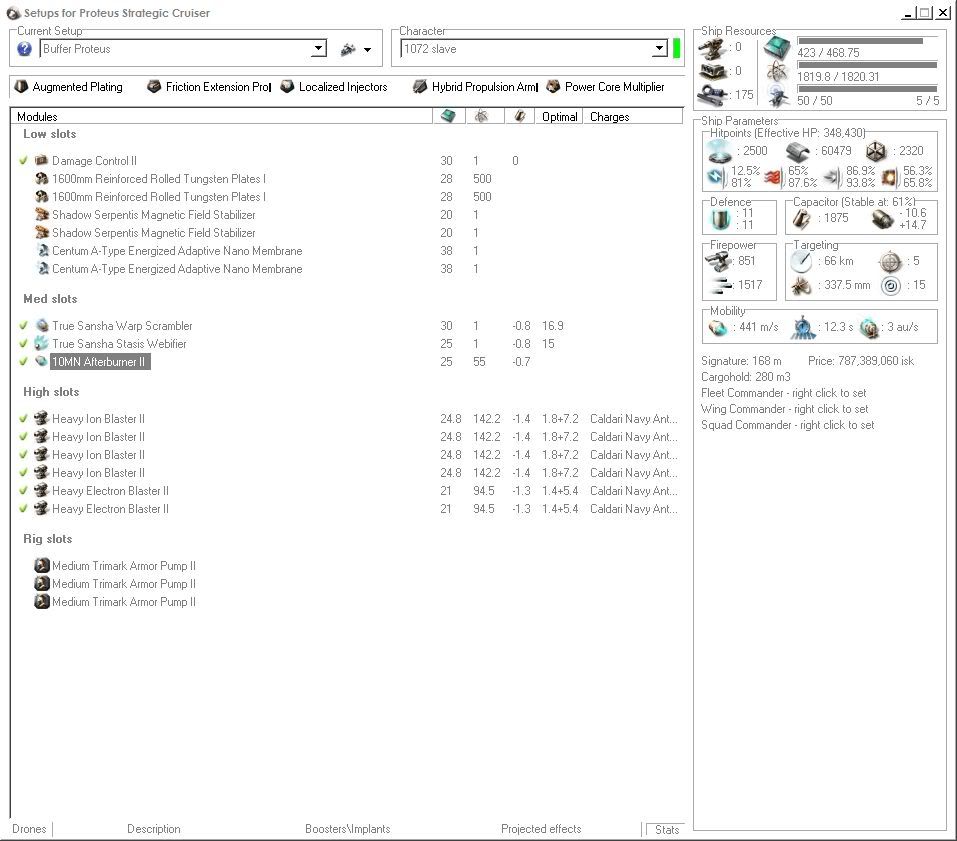Deactivate the 10MN Afterburner II checkmark
The height and width of the screenshot is (841, 957).
[x=23, y=362]
